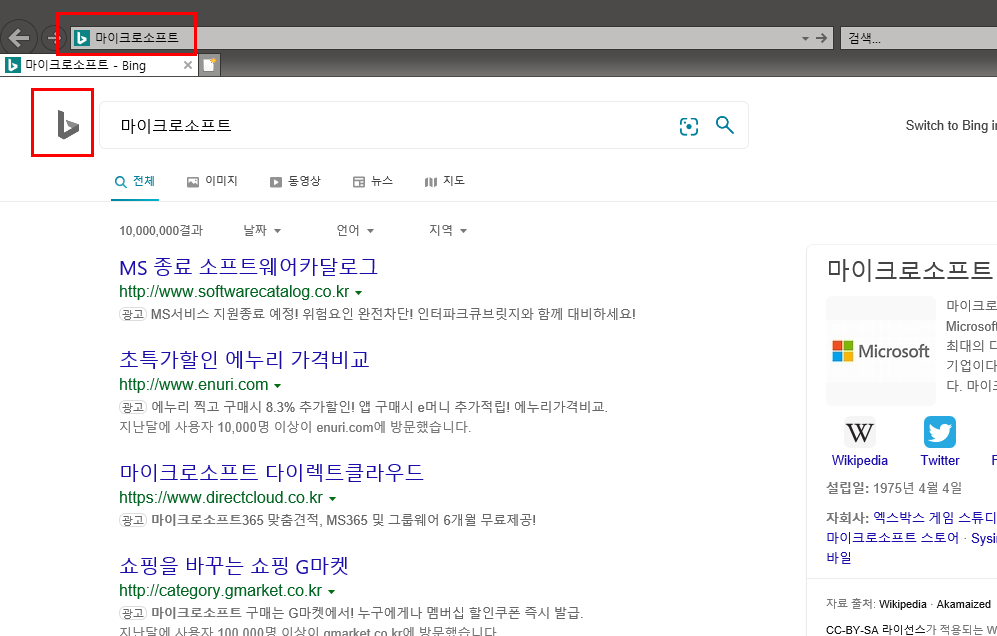Click the Wikipedia text link under icon
The height and width of the screenshot is (636, 997).
point(860,460)
